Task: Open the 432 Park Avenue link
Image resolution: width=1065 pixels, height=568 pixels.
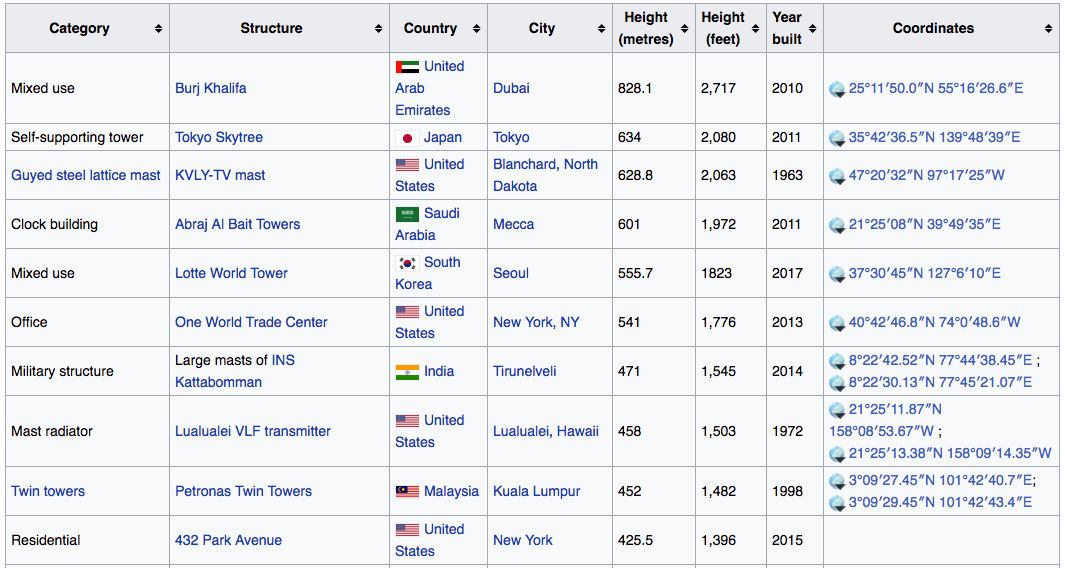Action: pyautogui.click(x=228, y=540)
